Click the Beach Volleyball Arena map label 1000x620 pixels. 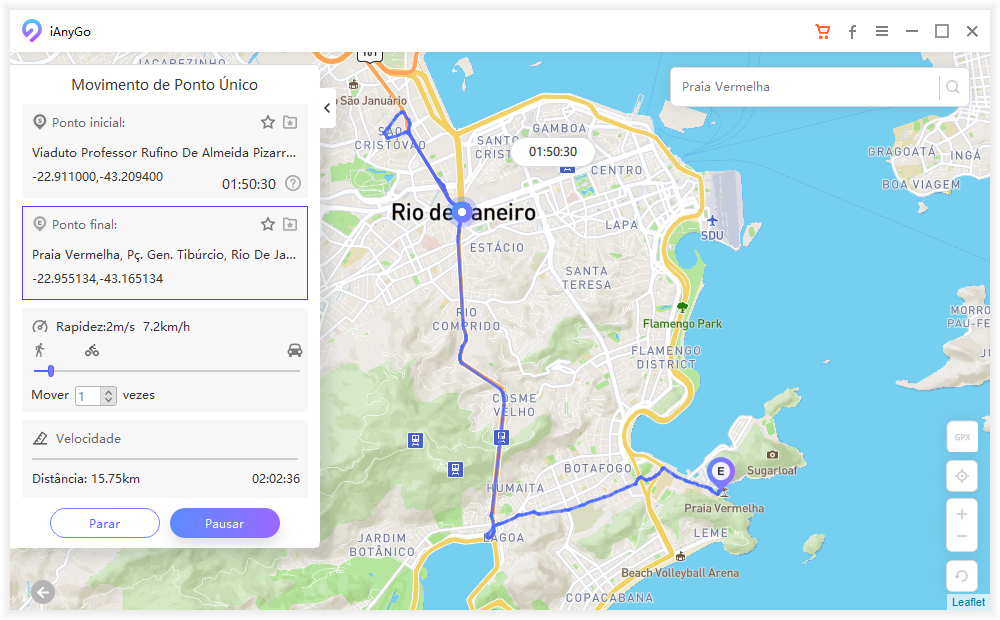coord(680,573)
